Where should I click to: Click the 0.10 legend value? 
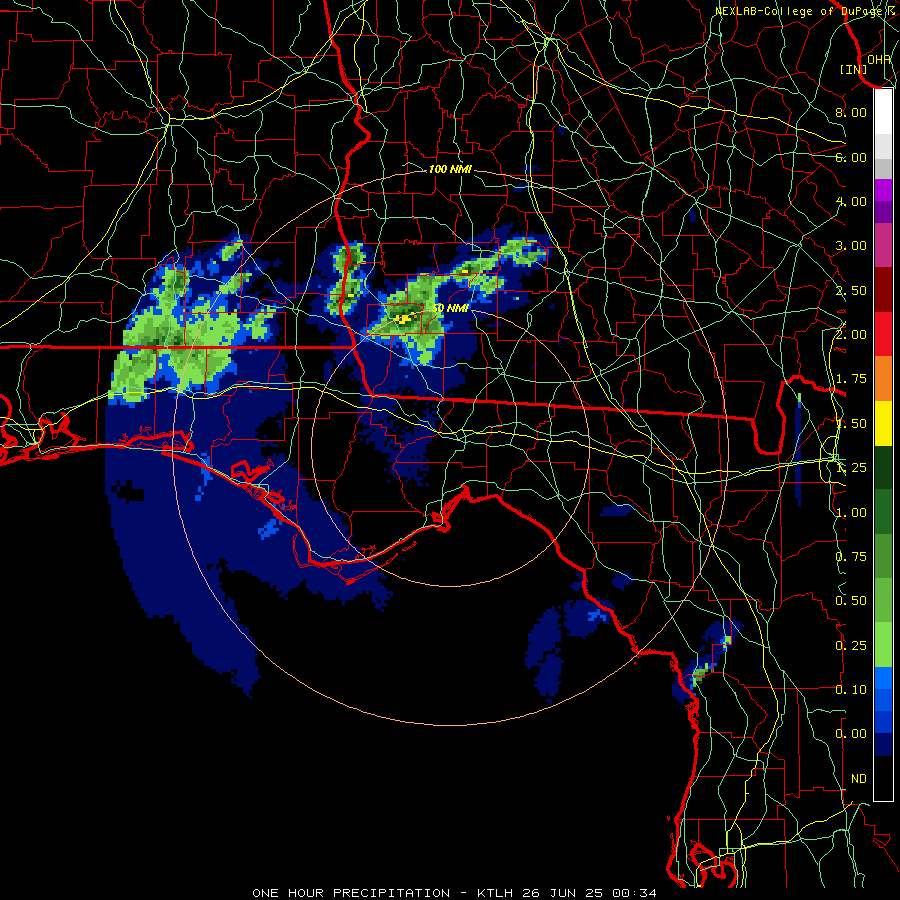[x=851, y=690]
